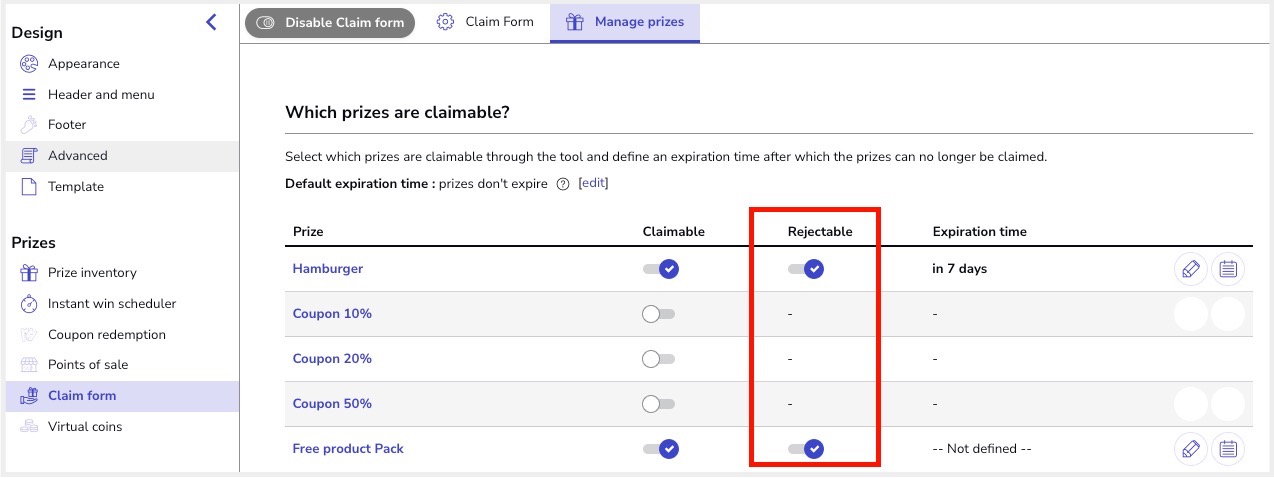The height and width of the screenshot is (478, 1274).
Task: Click the edit link for default expiration
Action: (x=593, y=183)
